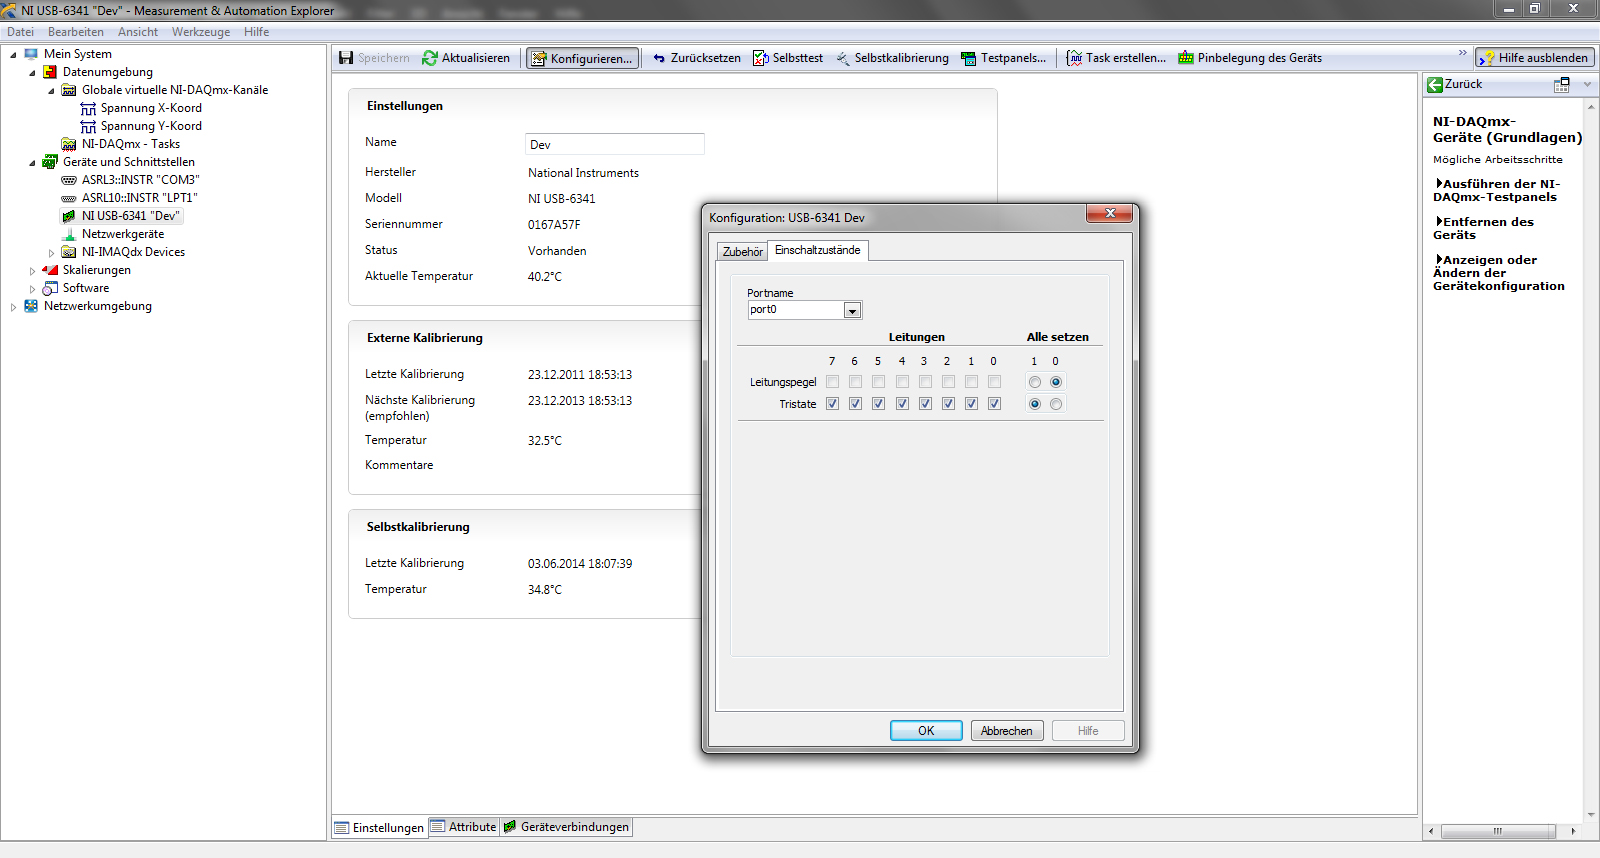Click the help panel scroll-down arrow
The height and width of the screenshot is (858, 1600).
click(x=1591, y=815)
